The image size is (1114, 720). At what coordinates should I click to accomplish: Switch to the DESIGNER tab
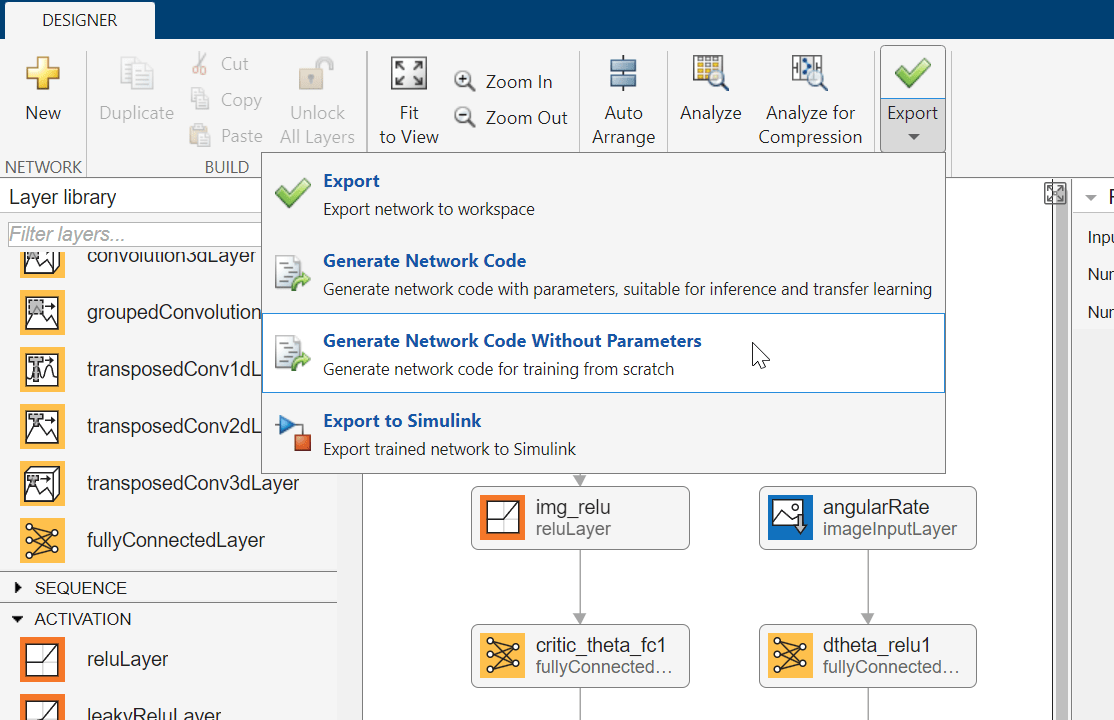click(79, 20)
